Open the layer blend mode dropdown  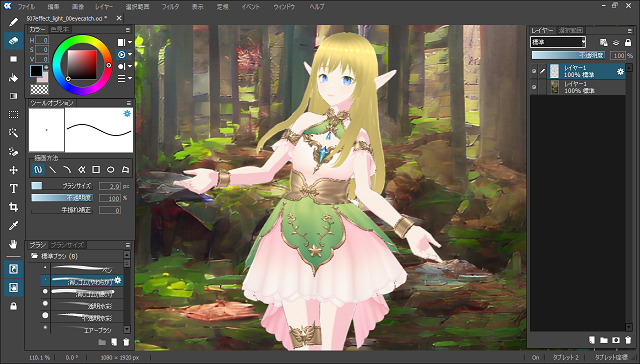coord(558,42)
